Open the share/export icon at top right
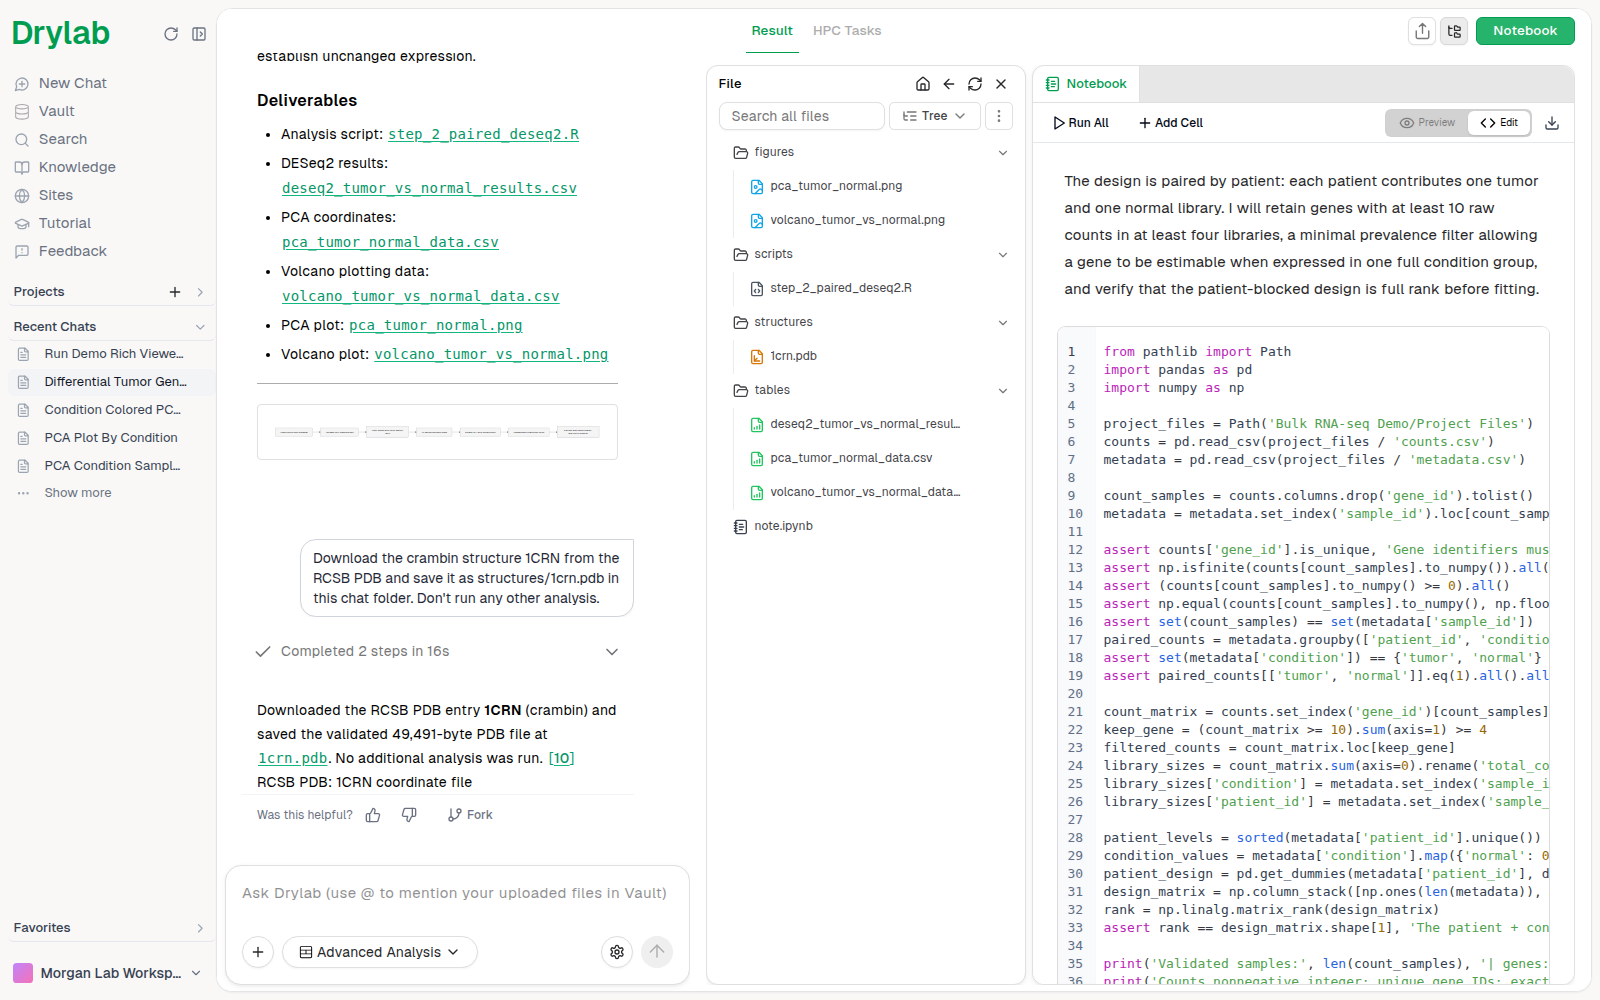1600x1000 pixels. (x=1422, y=31)
